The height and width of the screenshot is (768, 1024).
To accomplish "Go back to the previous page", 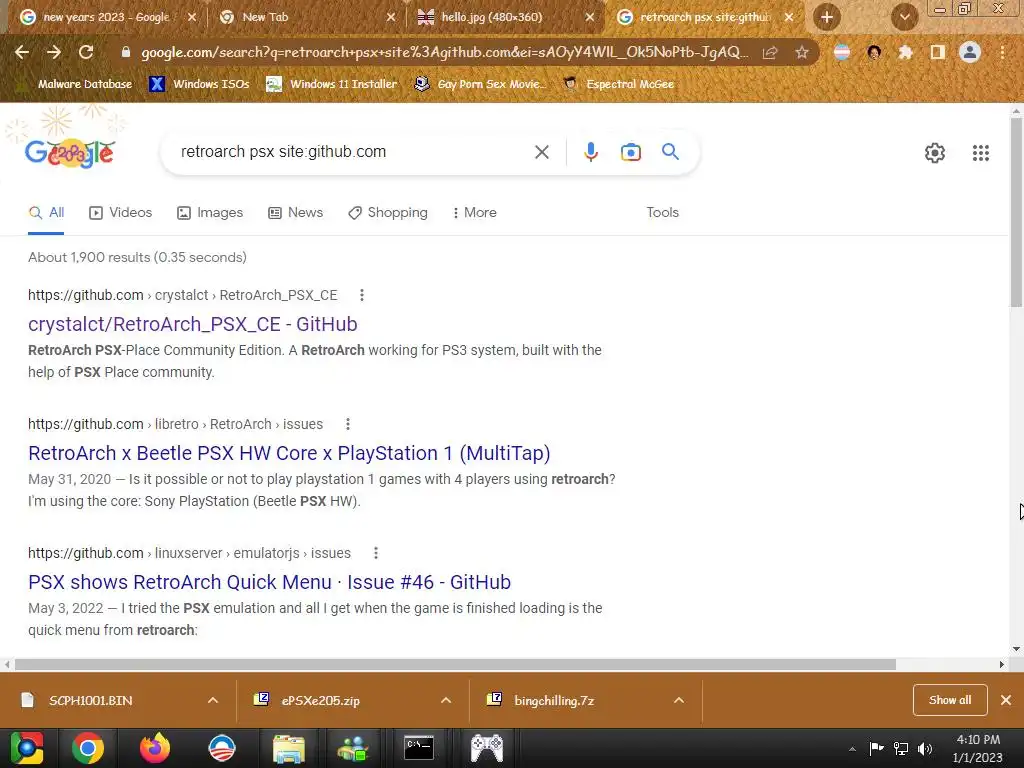I will click(22, 52).
